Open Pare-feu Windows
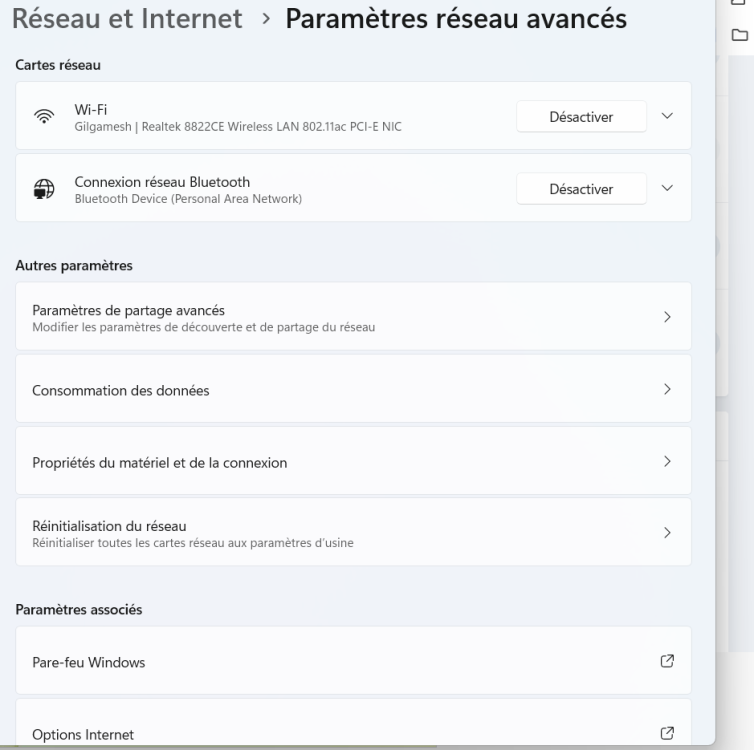This screenshot has height=750, width=754. (353, 661)
